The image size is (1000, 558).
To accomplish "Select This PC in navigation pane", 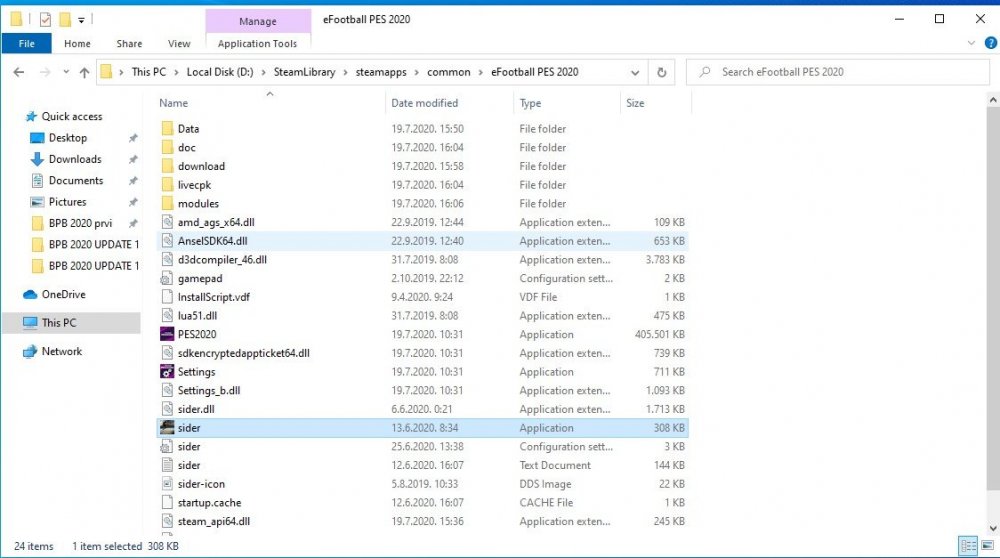I will pos(58,323).
